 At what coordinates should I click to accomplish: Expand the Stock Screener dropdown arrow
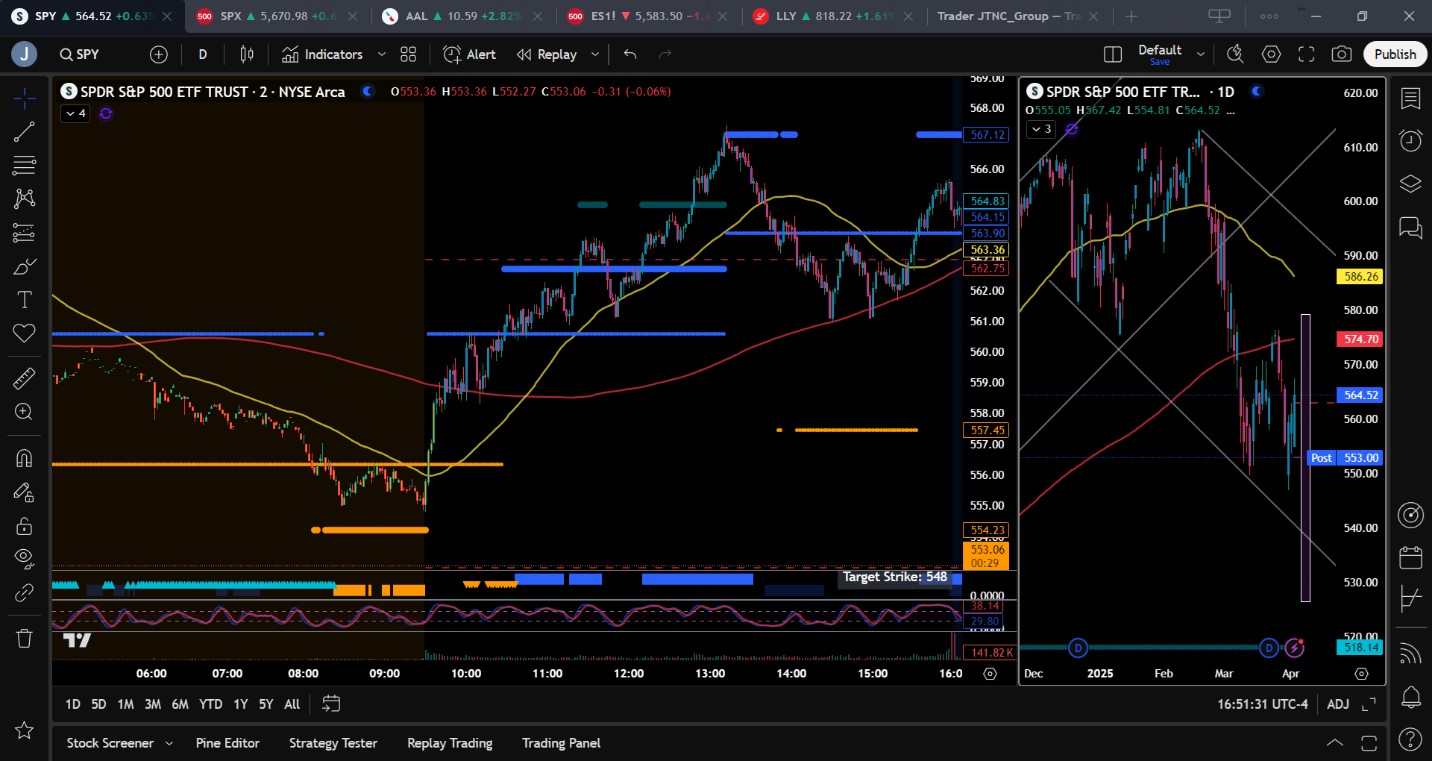pyautogui.click(x=169, y=743)
